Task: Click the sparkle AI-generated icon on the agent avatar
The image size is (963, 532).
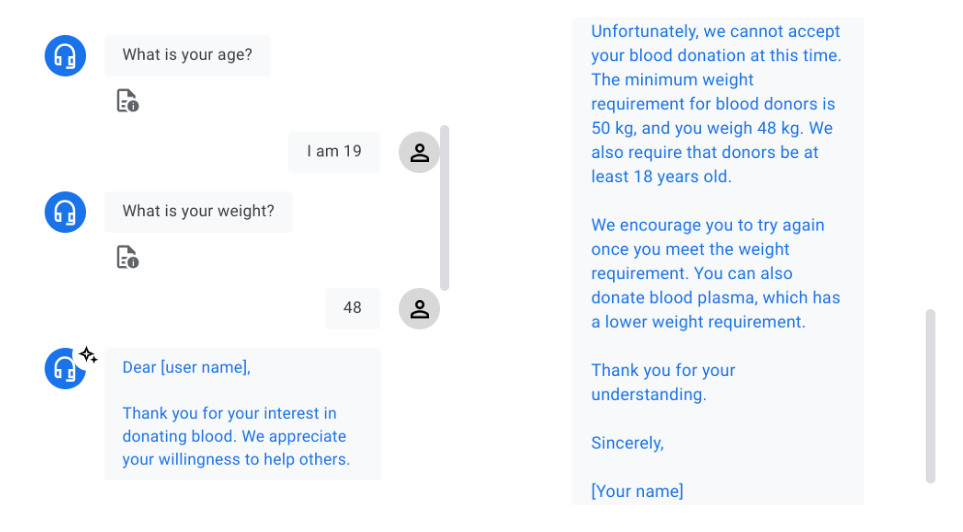Action: 88,354
